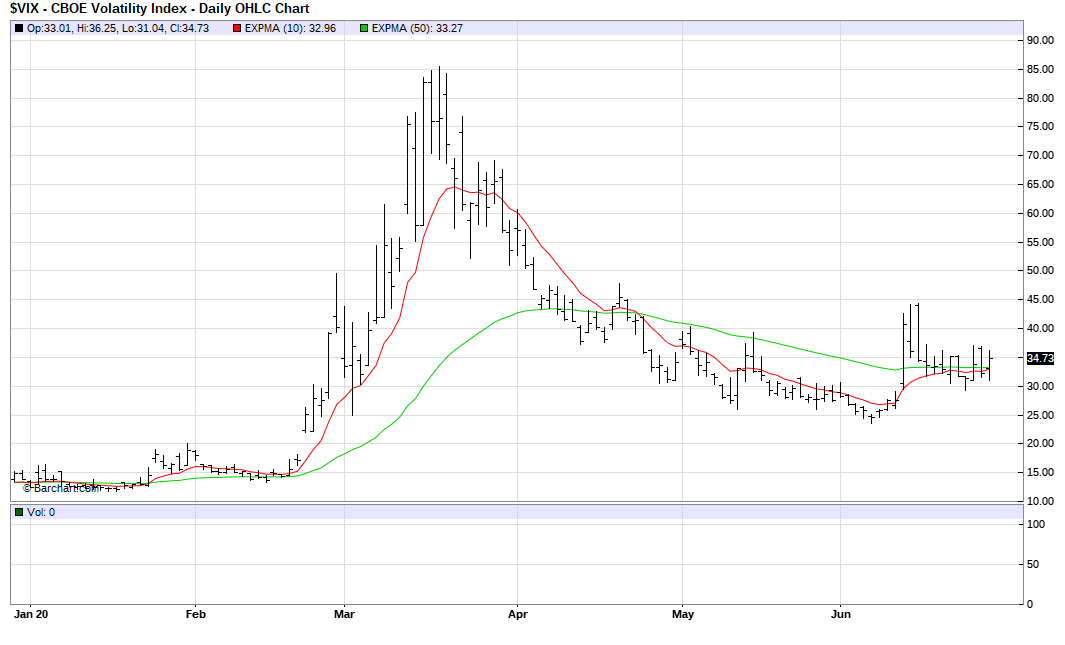Click the black OHLC legend square

19,28
